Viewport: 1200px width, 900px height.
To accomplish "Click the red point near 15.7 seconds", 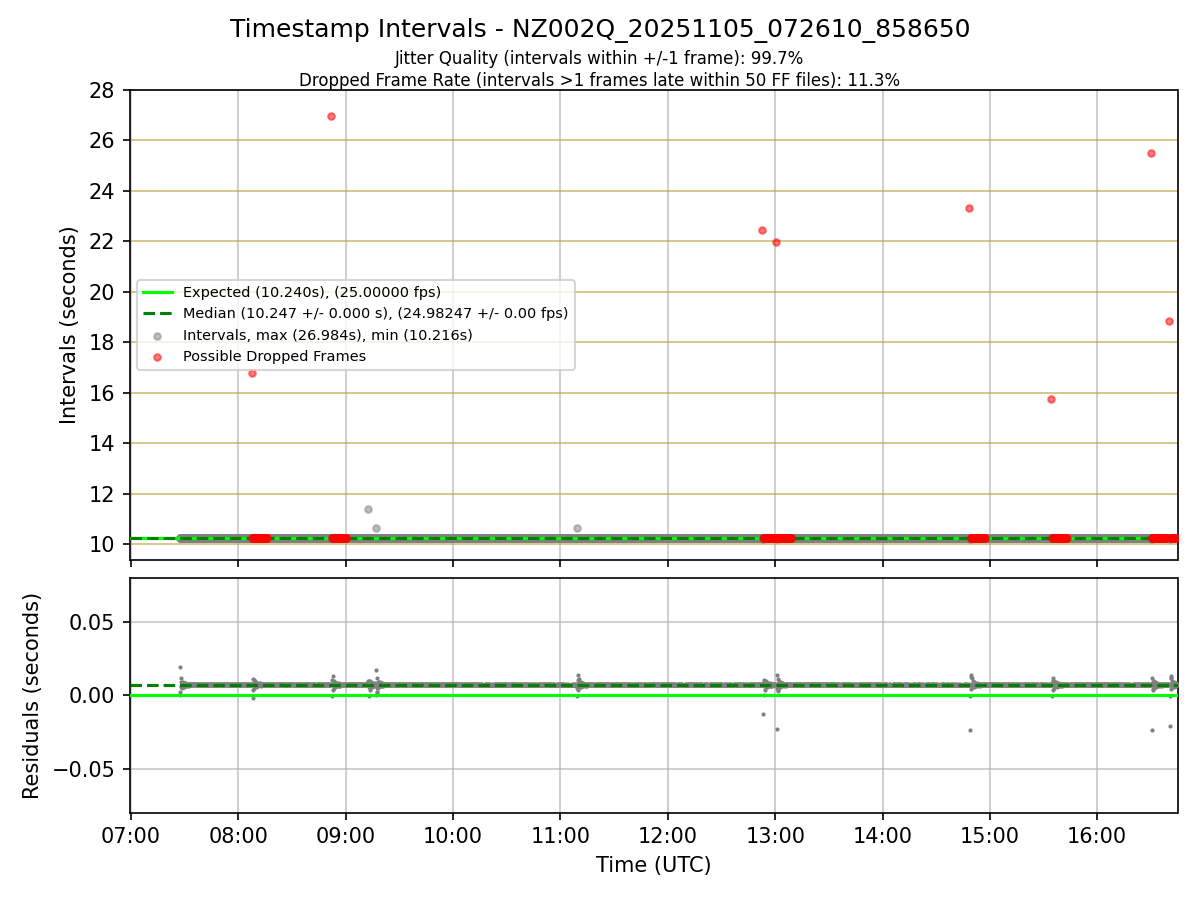I will pyautogui.click(x=1051, y=399).
